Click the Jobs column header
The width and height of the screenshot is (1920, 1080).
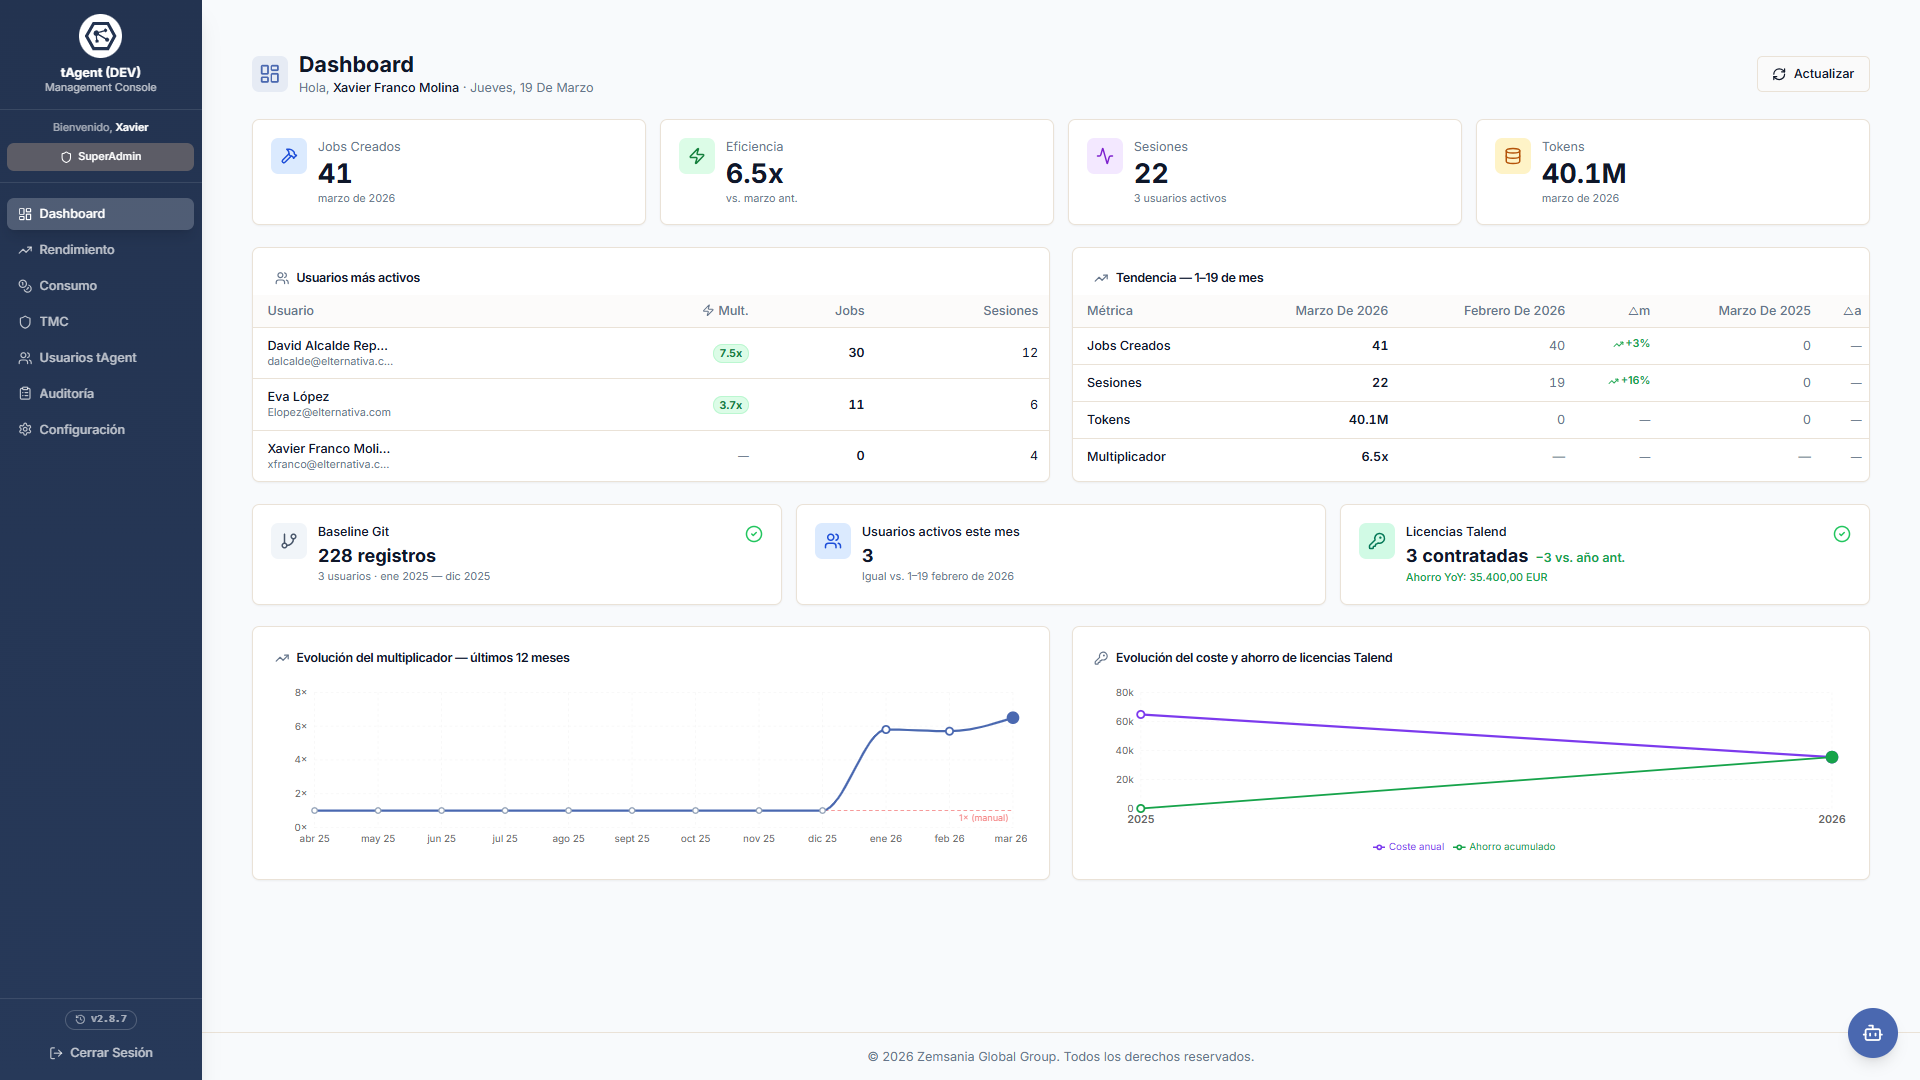click(x=849, y=311)
